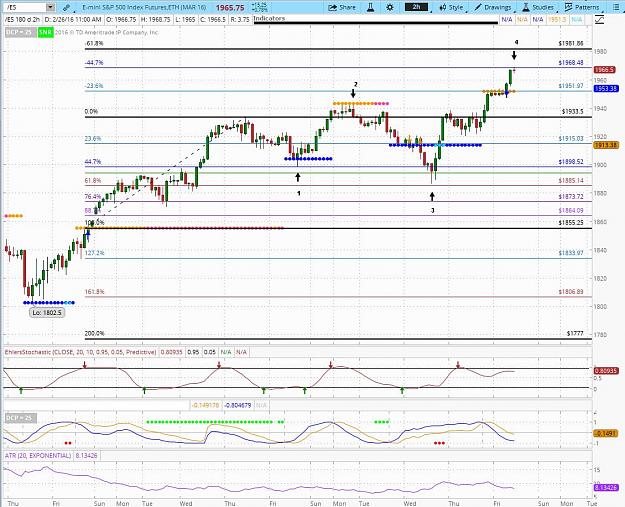
Task: Click the 1951.5 indicator value in header
Action: (557, 19)
